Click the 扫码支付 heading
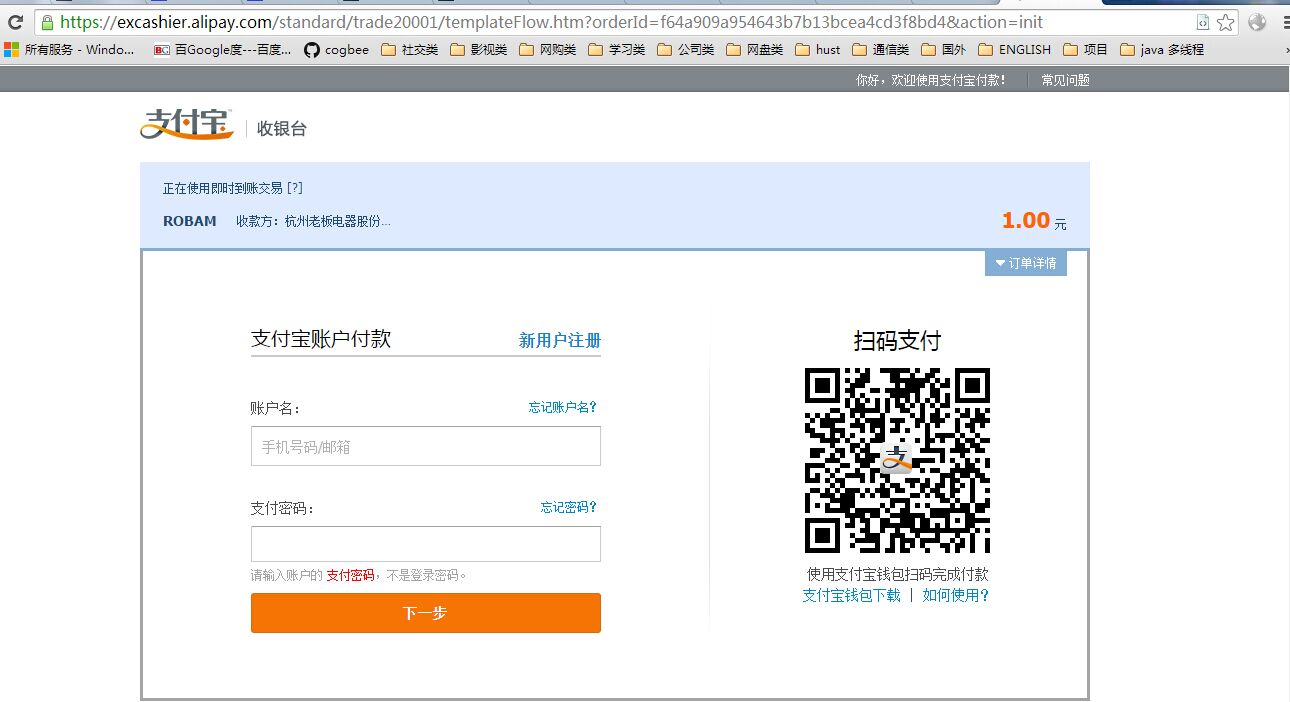This screenshot has width=1290, height=702. (x=897, y=341)
